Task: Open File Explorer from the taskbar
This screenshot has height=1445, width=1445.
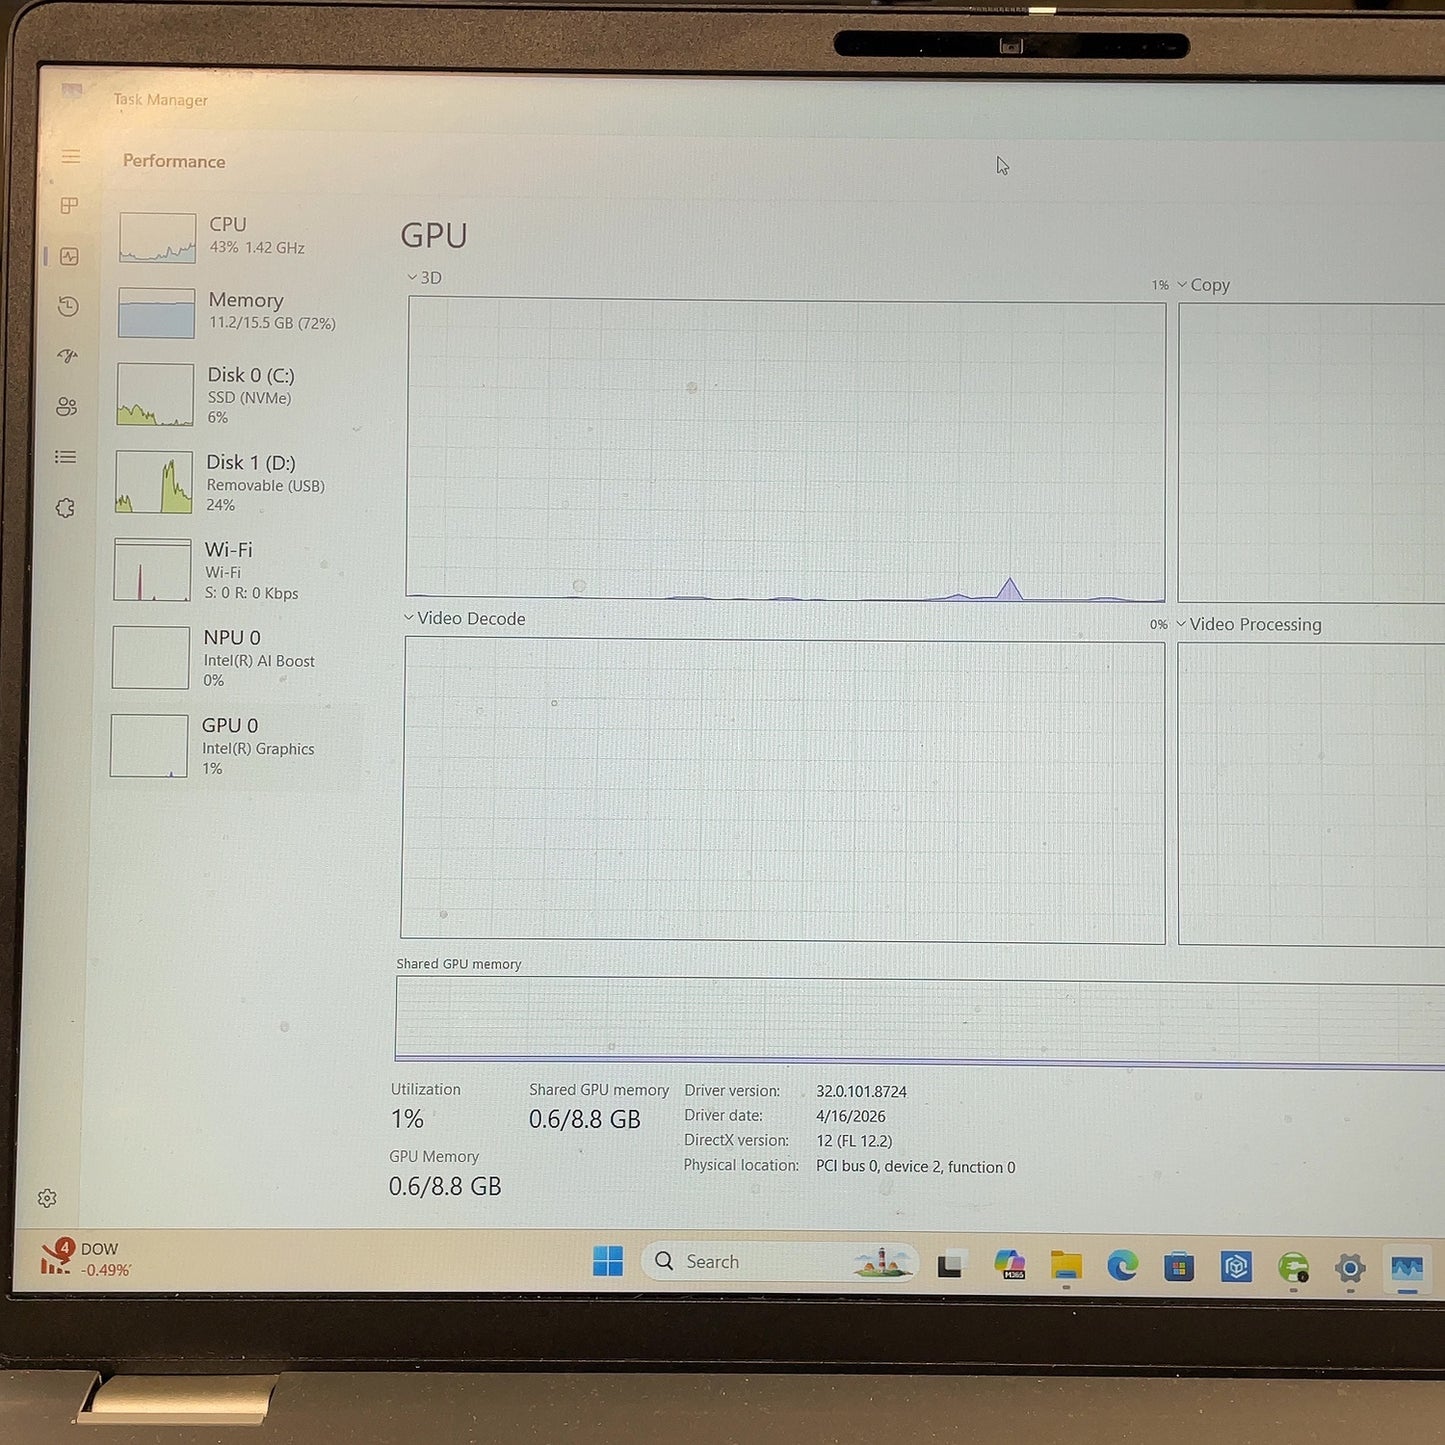Action: 1066,1266
